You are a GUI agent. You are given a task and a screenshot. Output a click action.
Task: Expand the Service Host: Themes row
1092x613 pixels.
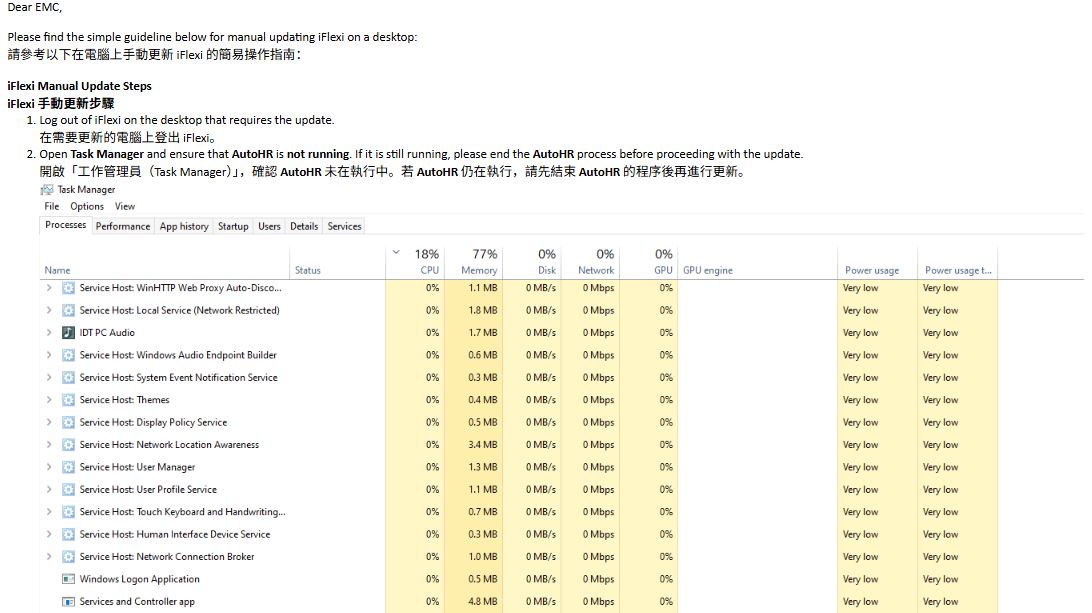[x=49, y=400]
